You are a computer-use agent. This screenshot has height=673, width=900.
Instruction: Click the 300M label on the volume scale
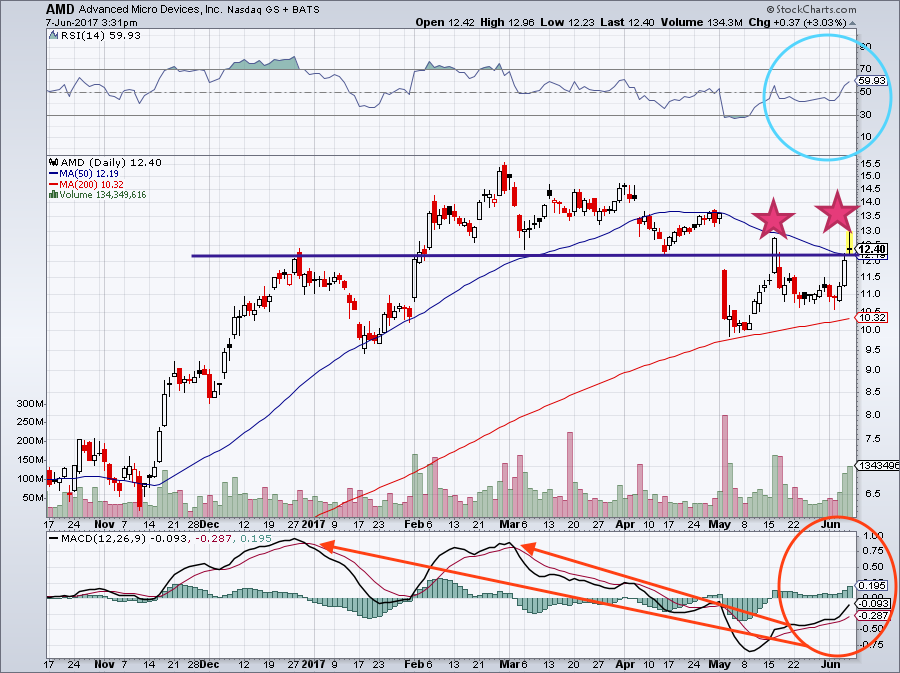coord(30,404)
